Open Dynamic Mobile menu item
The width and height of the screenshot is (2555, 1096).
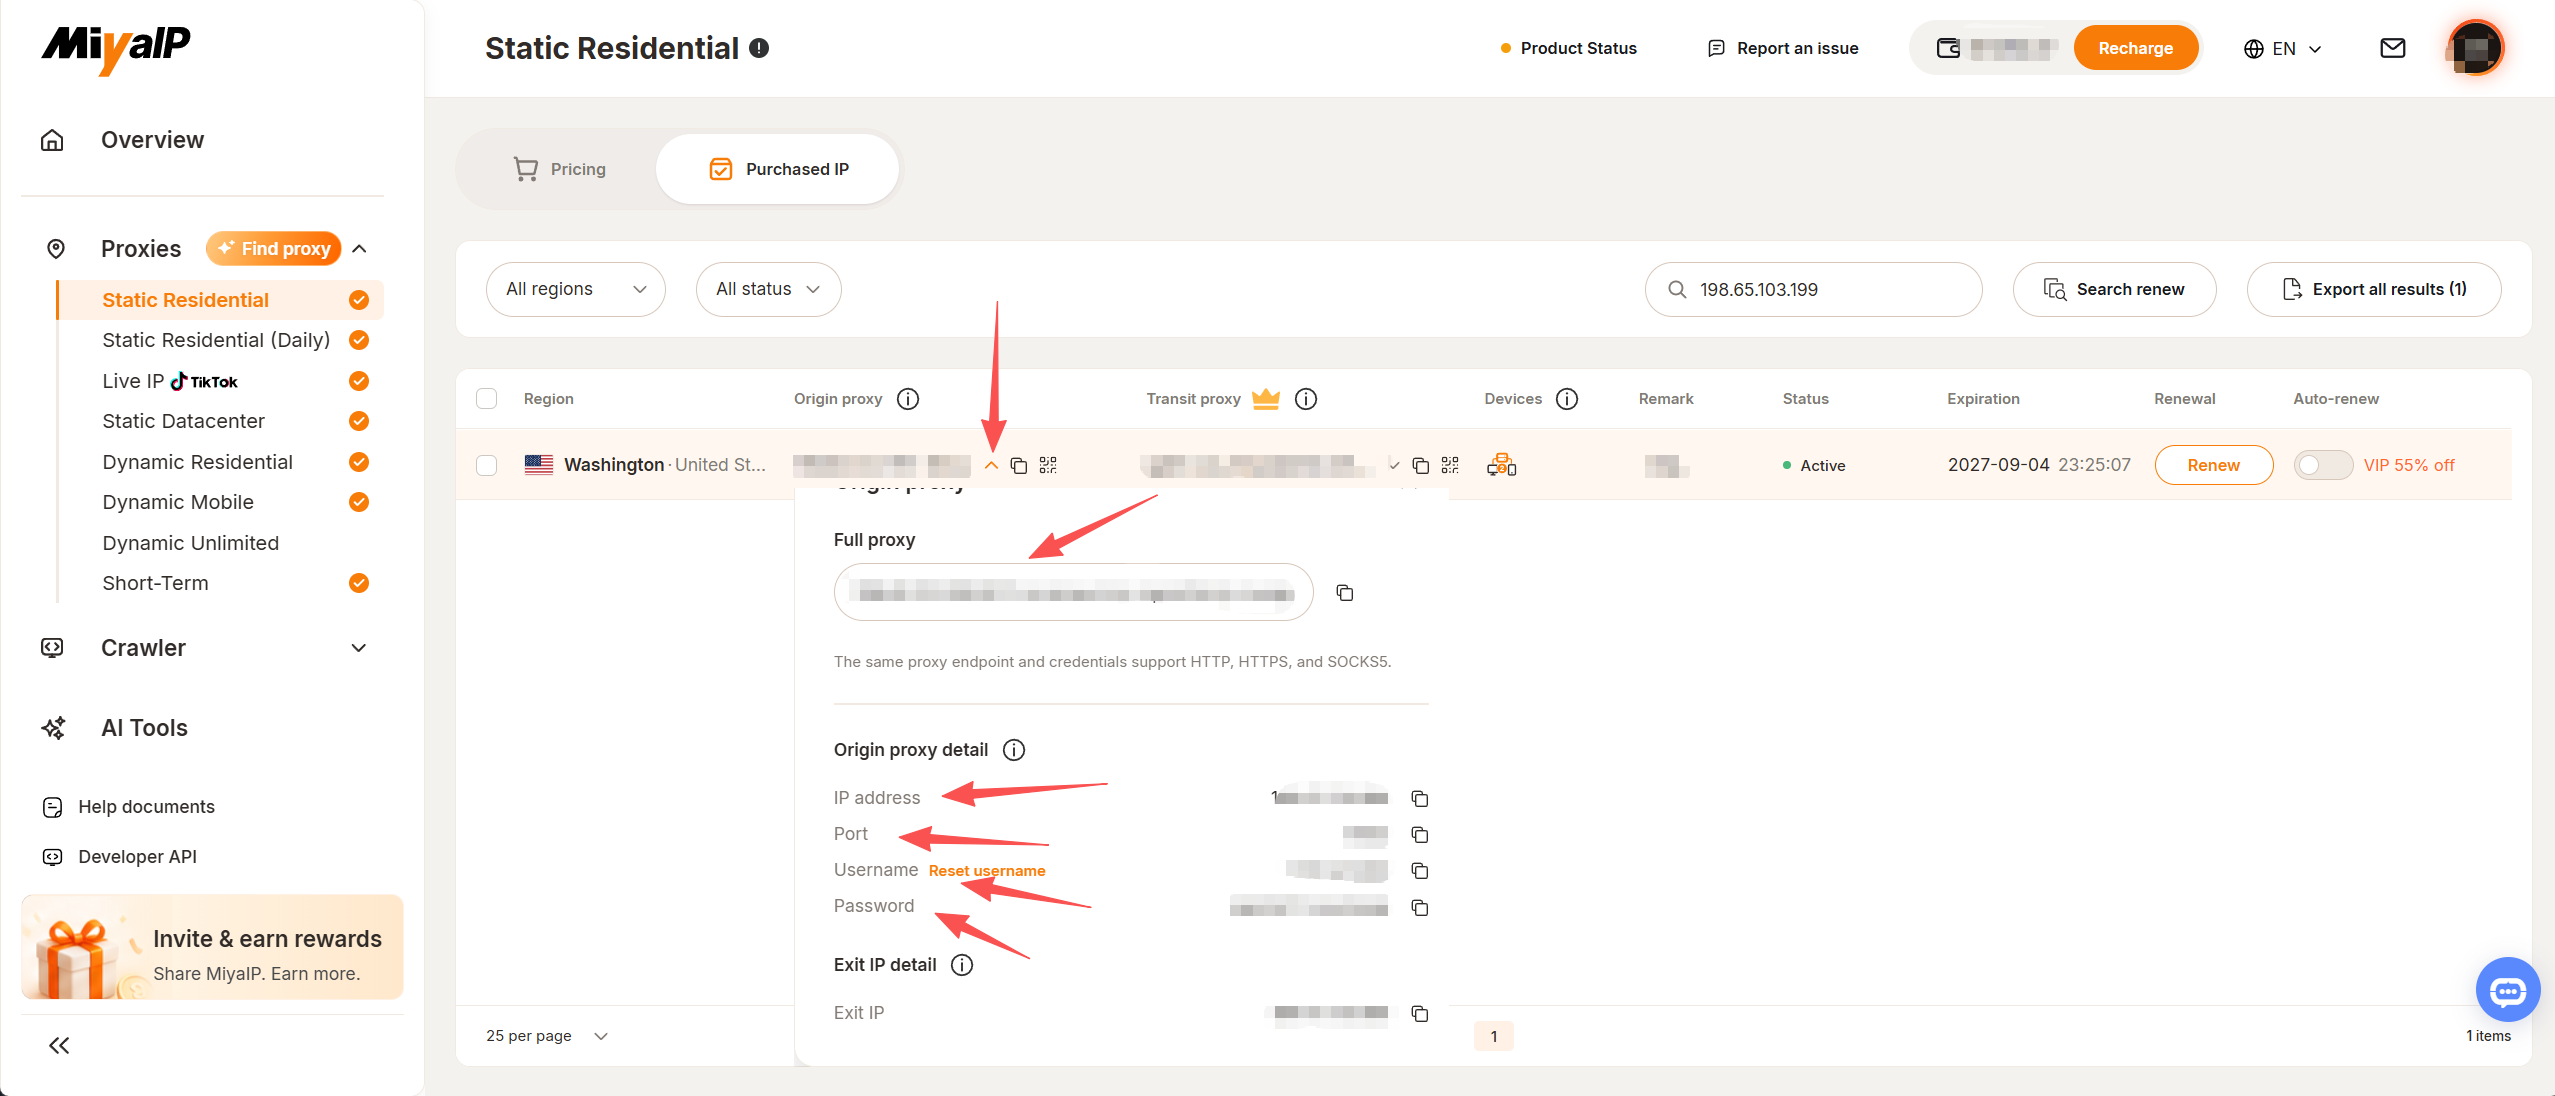tap(178, 502)
